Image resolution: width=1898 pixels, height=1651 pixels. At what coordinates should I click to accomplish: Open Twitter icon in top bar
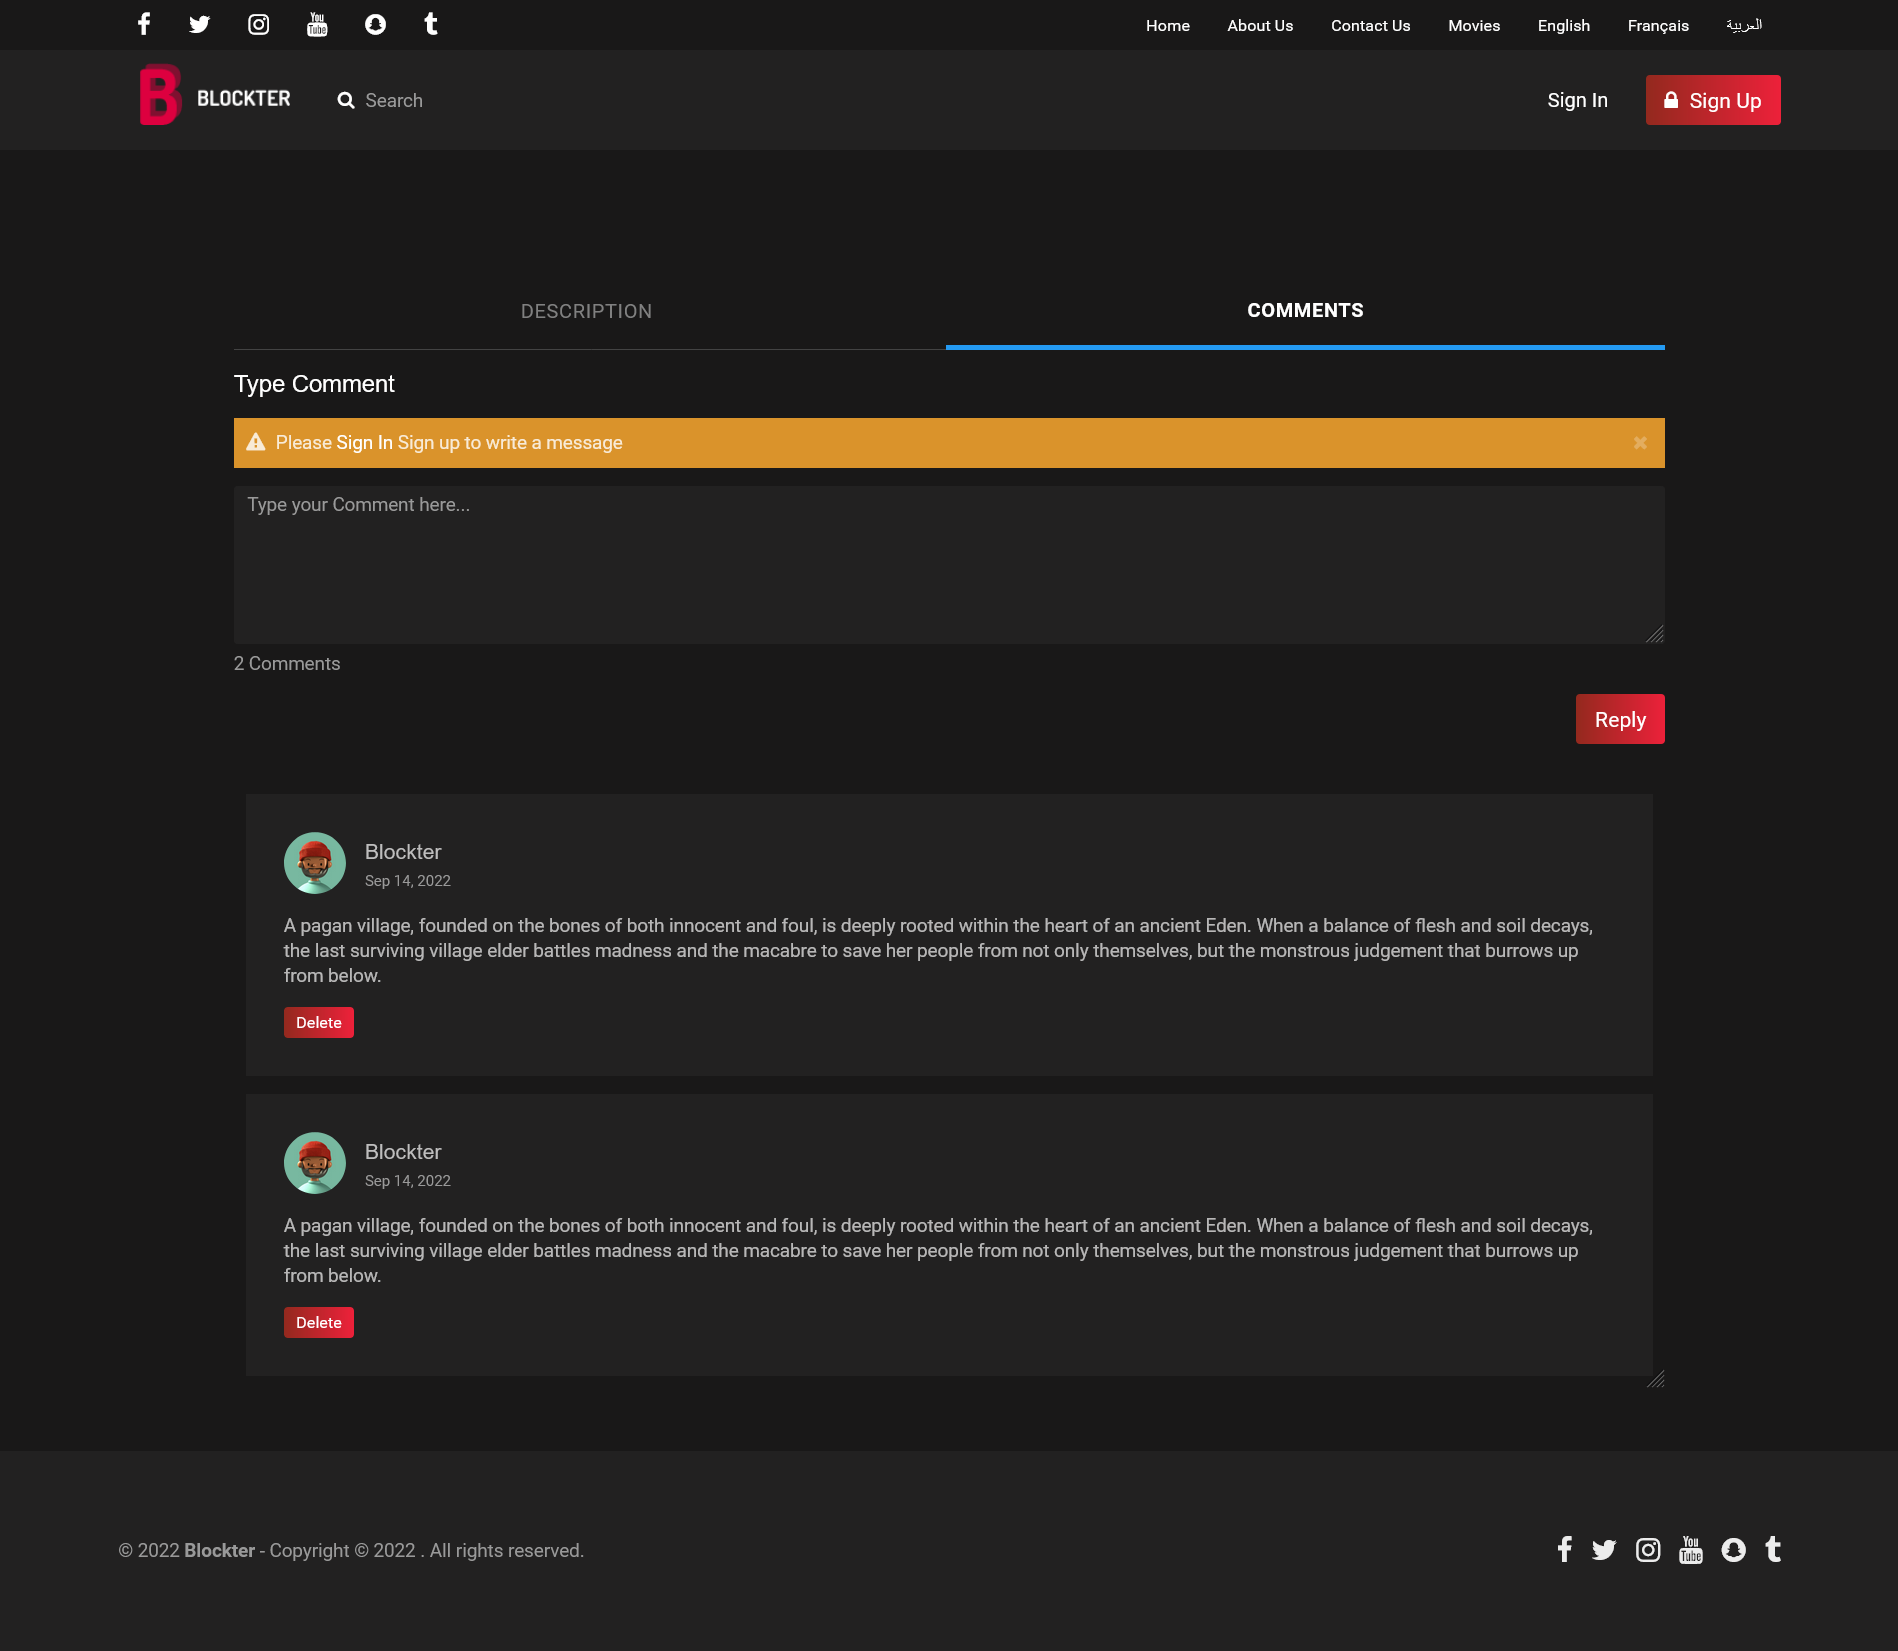(x=200, y=24)
